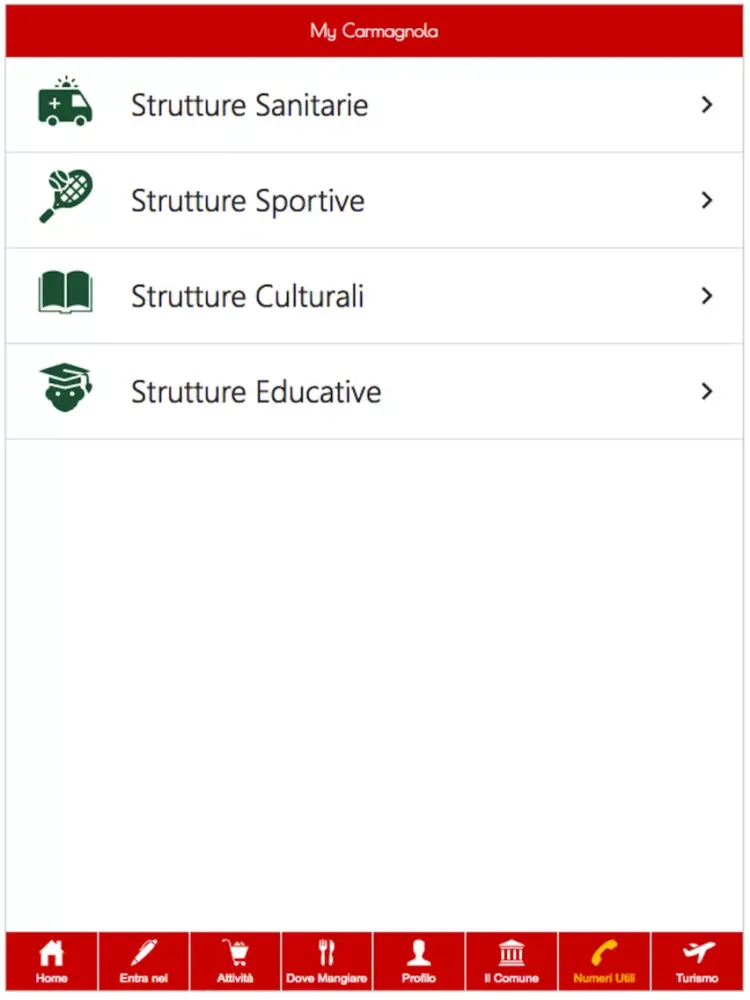750x1000 pixels.
Task: Click the tennis racket icon
Action: click(x=66, y=196)
